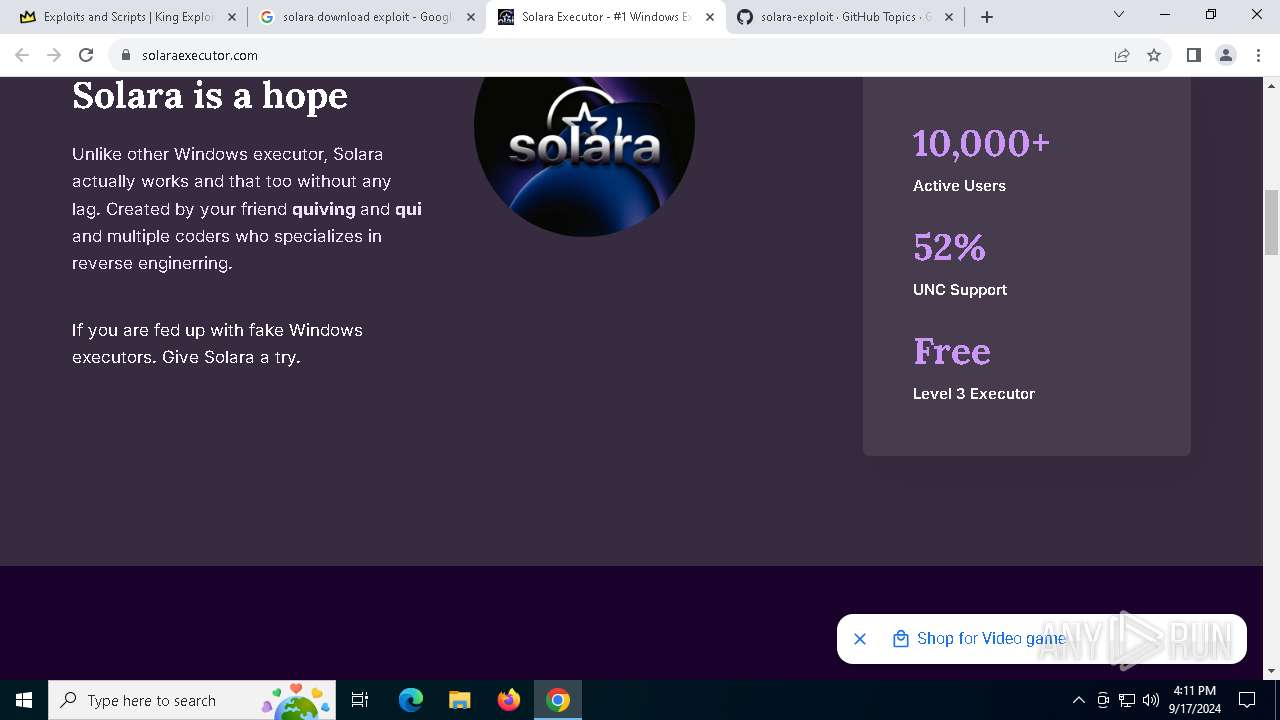Click the '52%' statistic

(949, 247)
